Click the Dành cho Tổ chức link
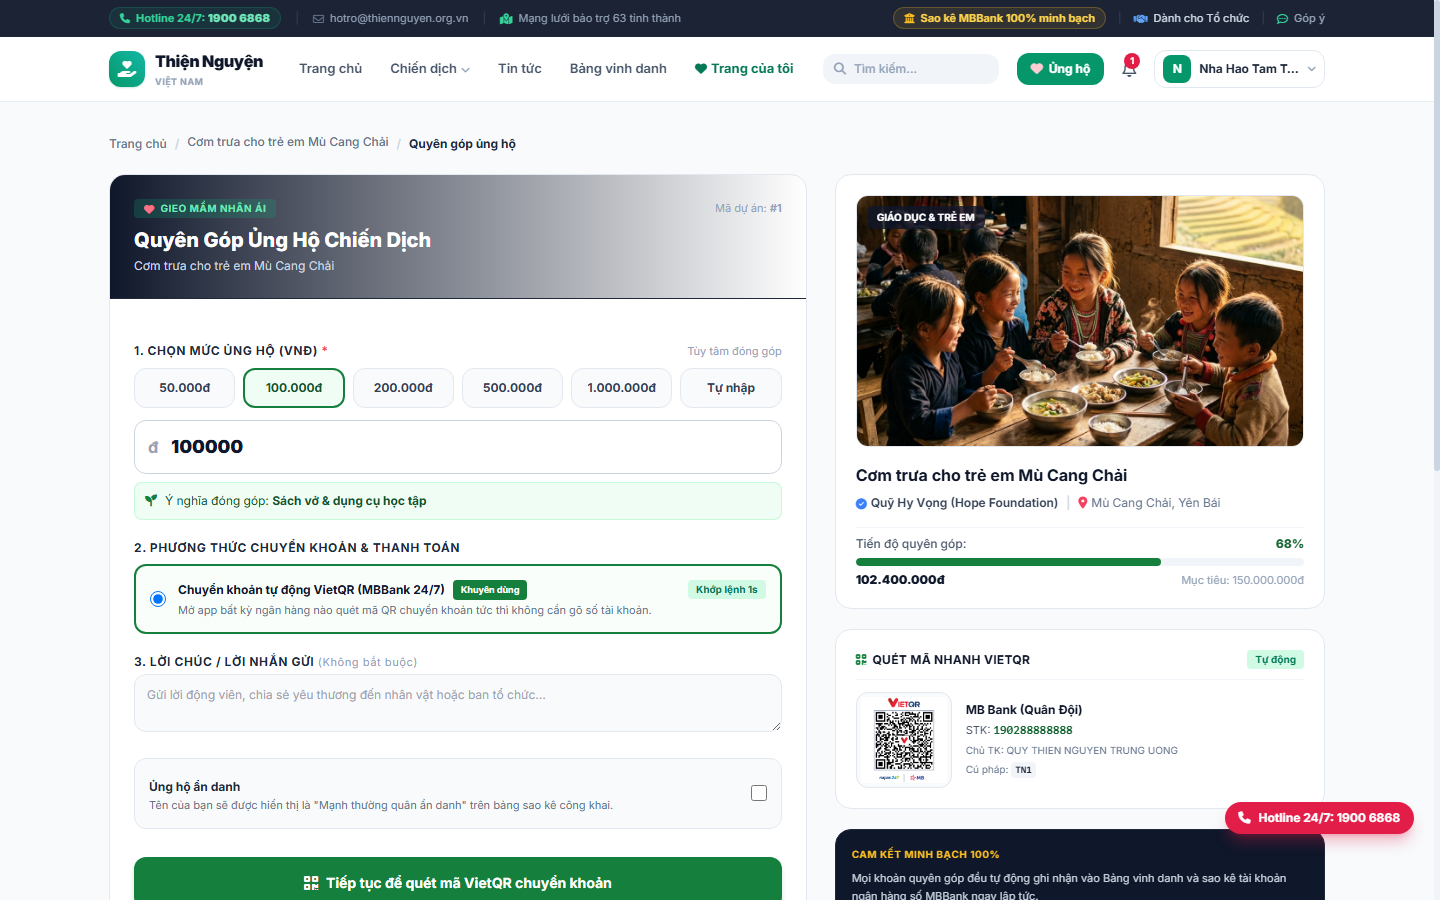1440x900 pixels. point(1191,18)
